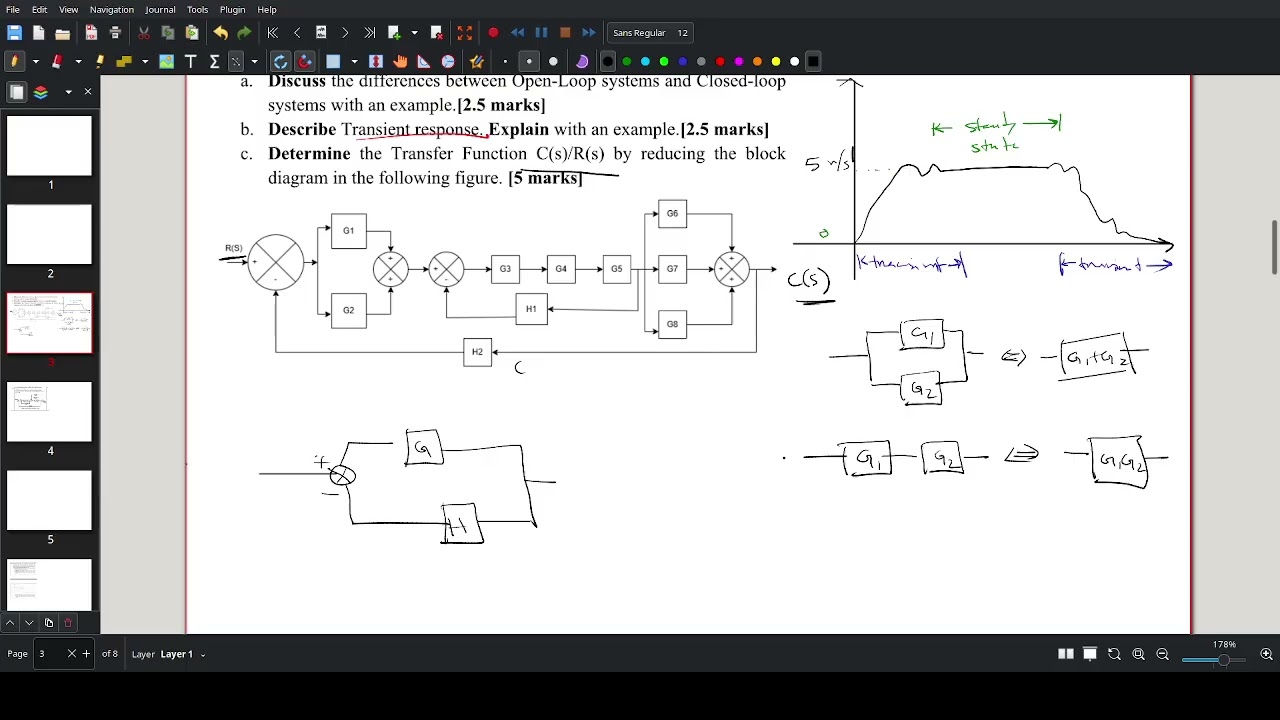
Task: Toggle the set-square ruler tool
Action: pos(424,61)
